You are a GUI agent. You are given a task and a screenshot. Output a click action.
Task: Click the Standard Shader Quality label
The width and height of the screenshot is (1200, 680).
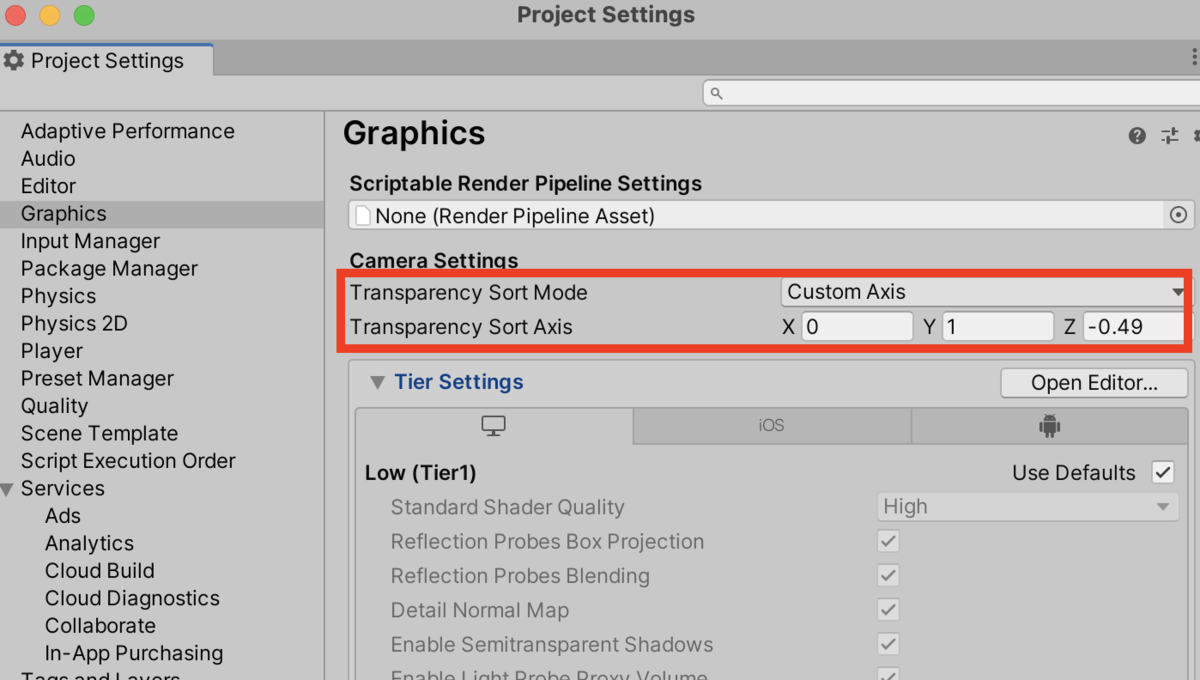(508, 507)
